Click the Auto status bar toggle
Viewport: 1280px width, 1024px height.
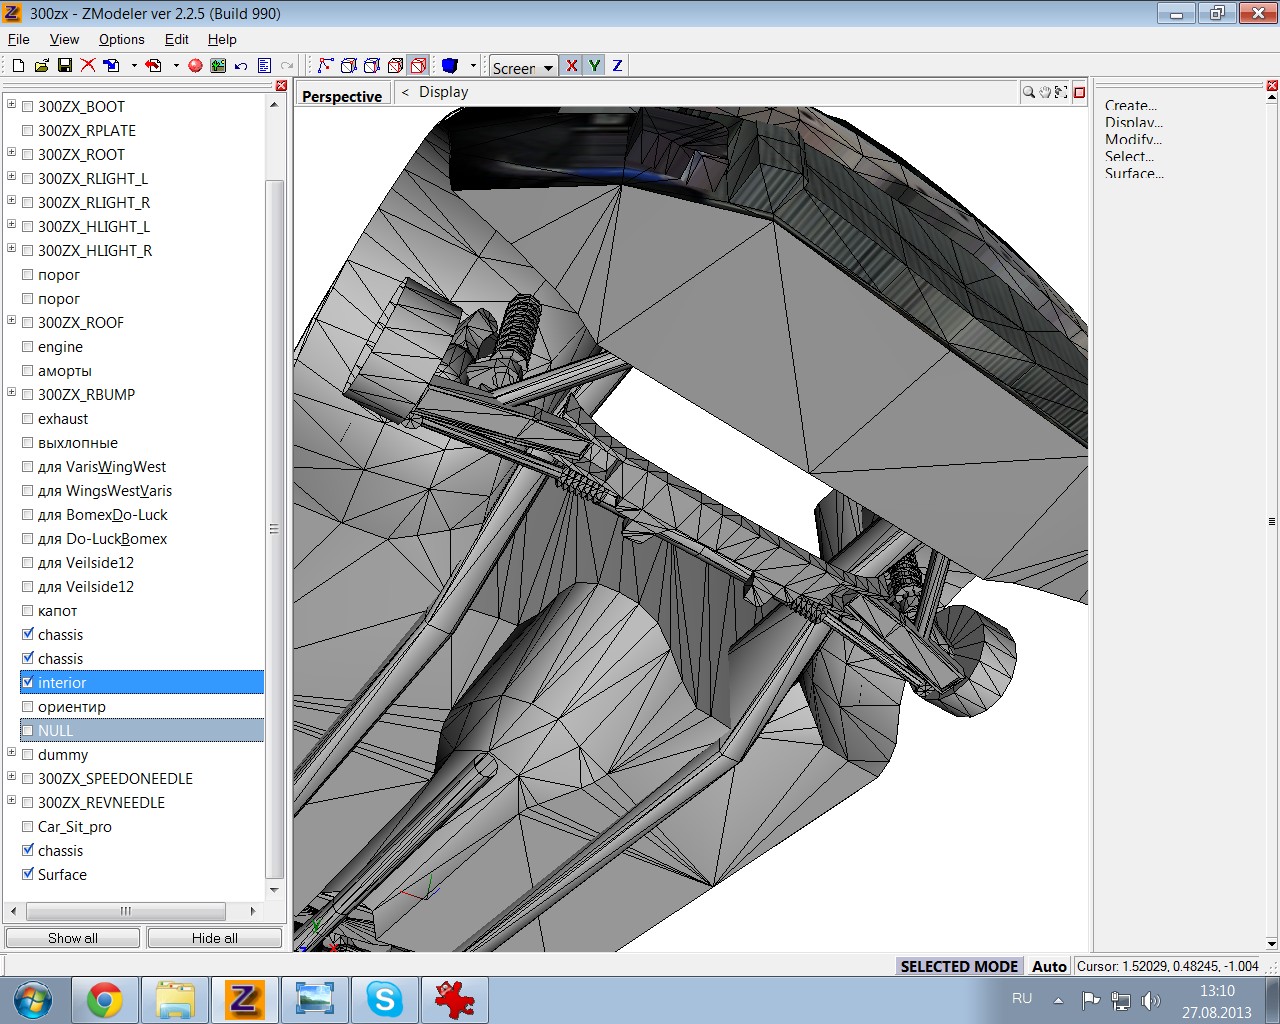(1049, 966)
